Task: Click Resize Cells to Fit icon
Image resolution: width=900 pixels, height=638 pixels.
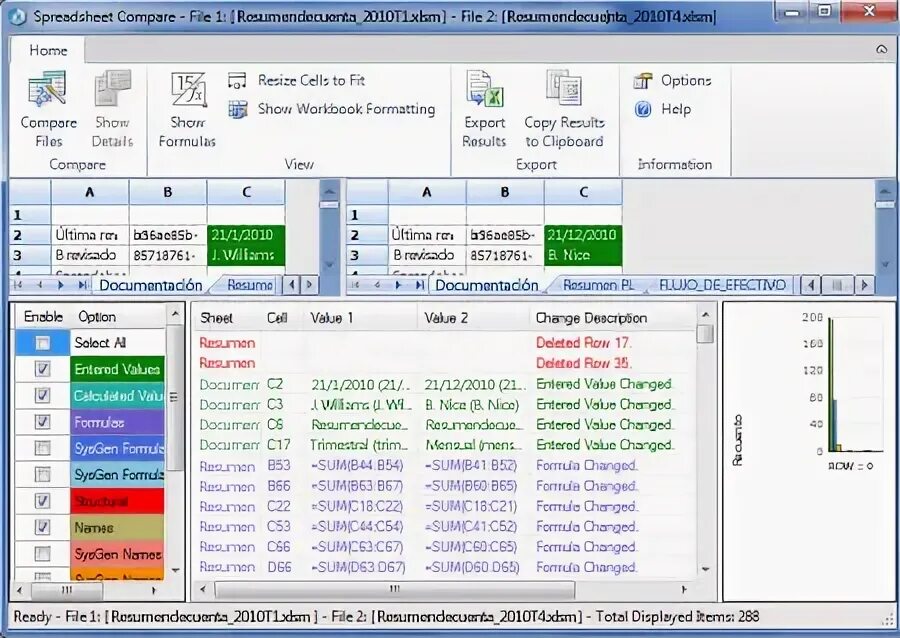Action: [x=237, y=81]
